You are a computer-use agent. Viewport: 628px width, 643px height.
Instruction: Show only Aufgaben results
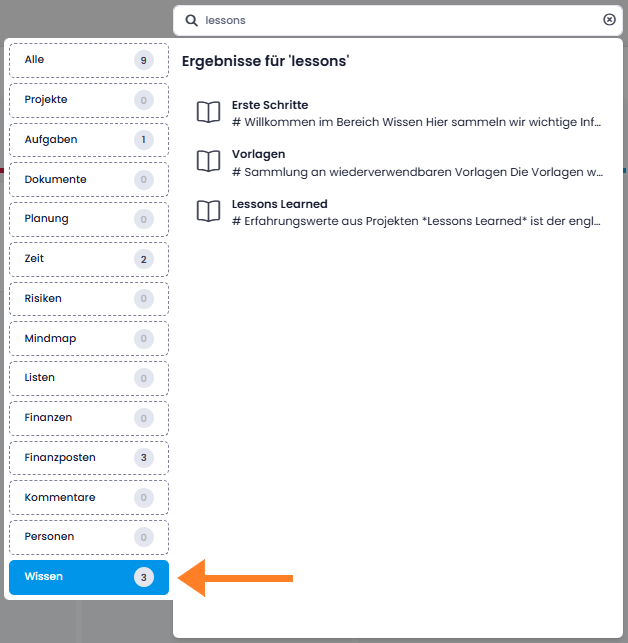click(x=89, y=140)
